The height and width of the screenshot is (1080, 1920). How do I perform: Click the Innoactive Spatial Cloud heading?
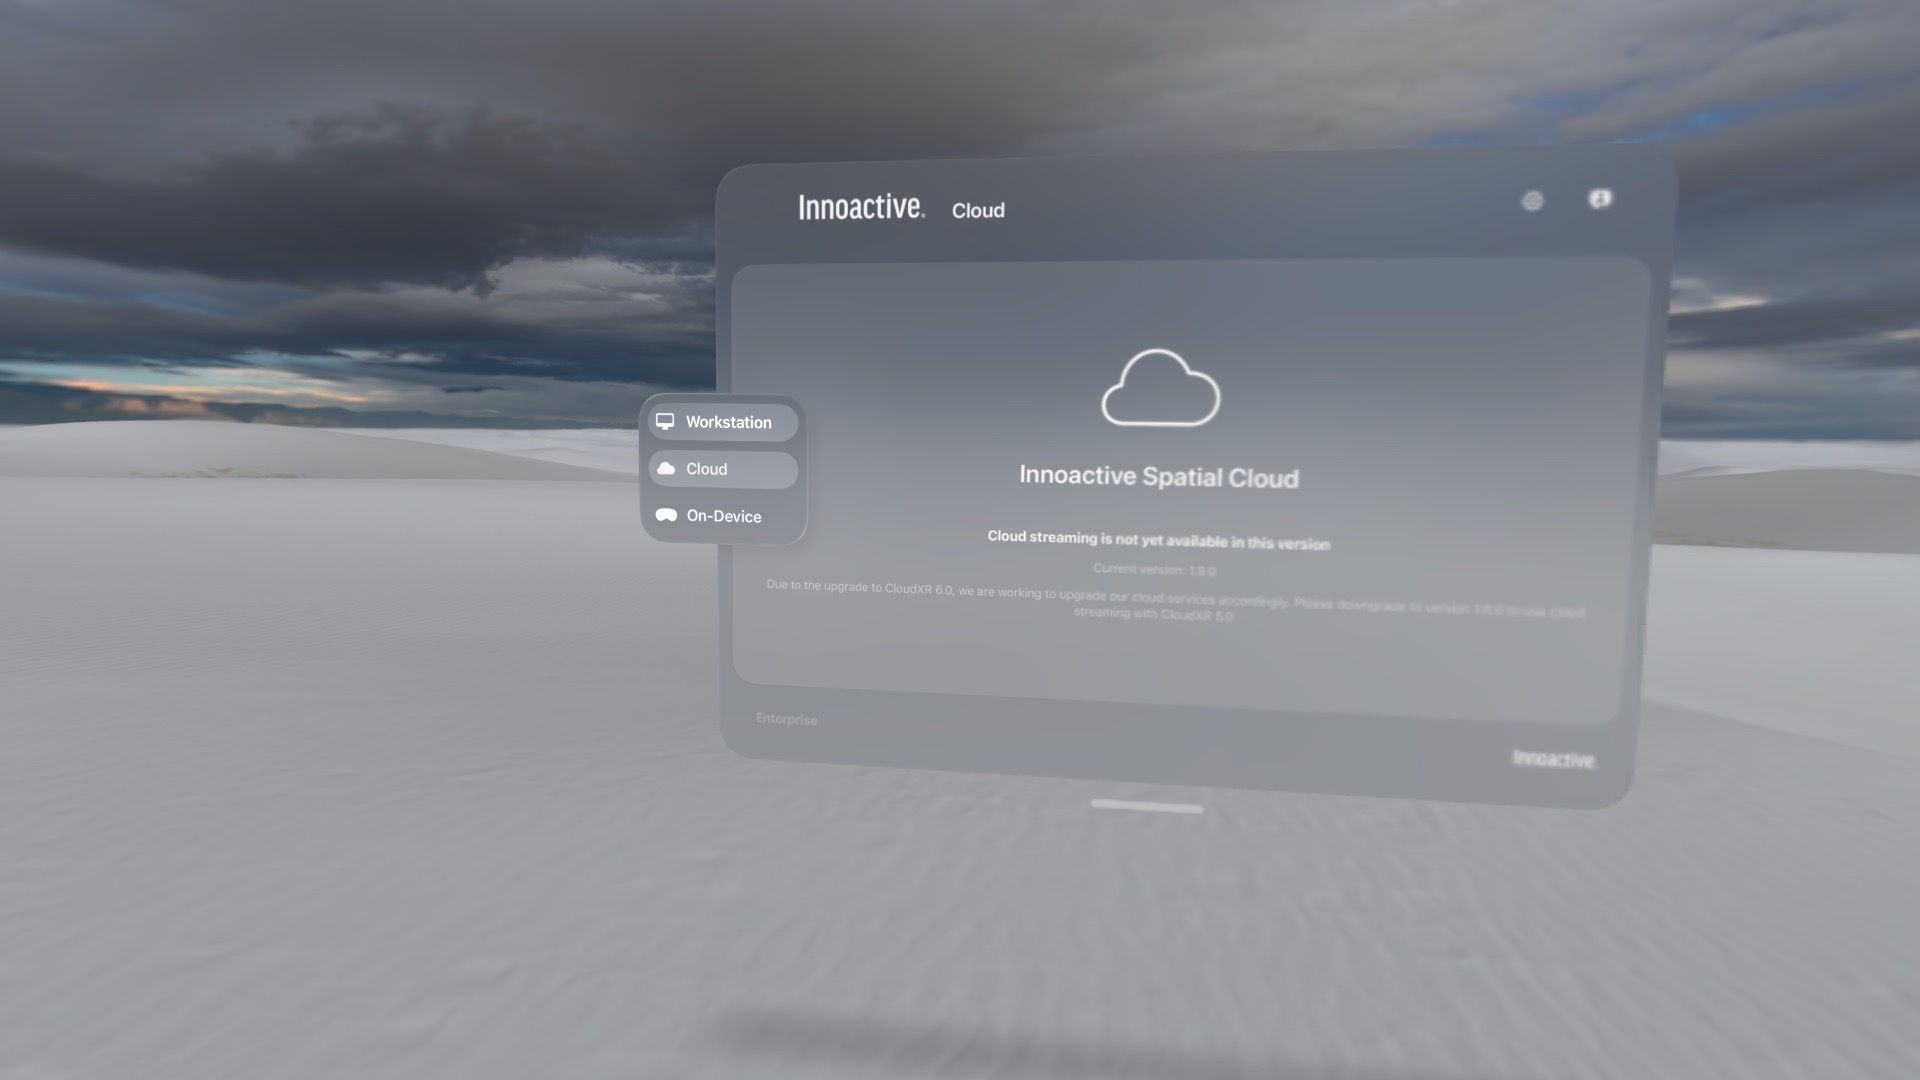coord(1159,477)
